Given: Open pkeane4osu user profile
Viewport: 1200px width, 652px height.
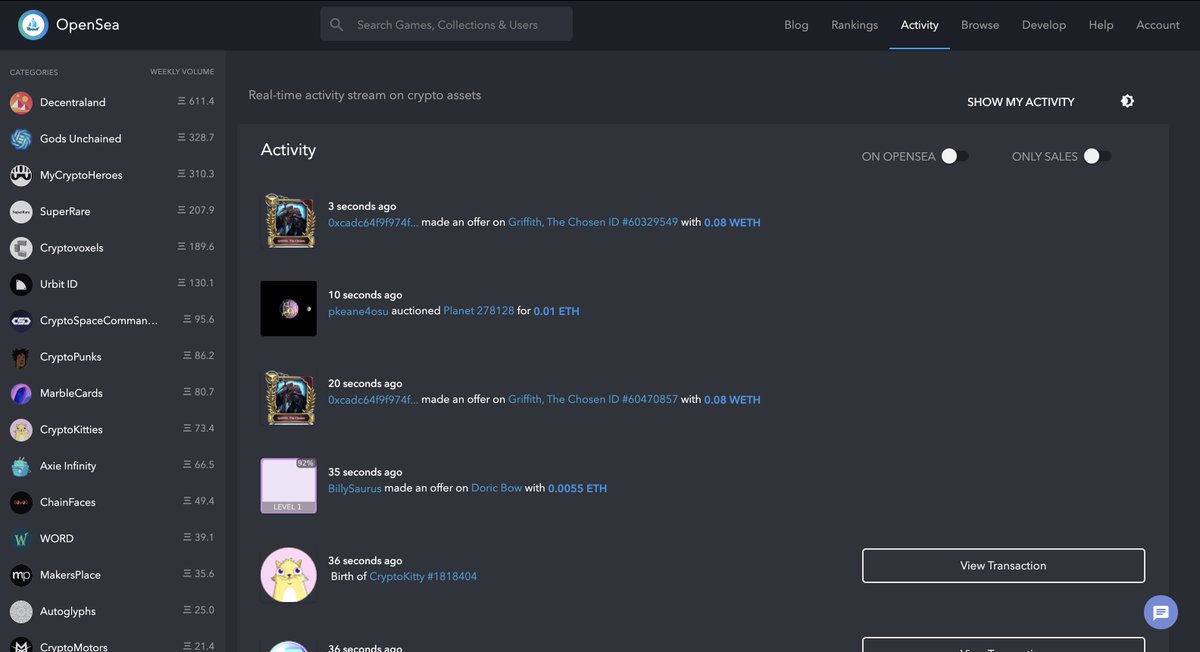Looking at the screenshot, I should [357, 311].
